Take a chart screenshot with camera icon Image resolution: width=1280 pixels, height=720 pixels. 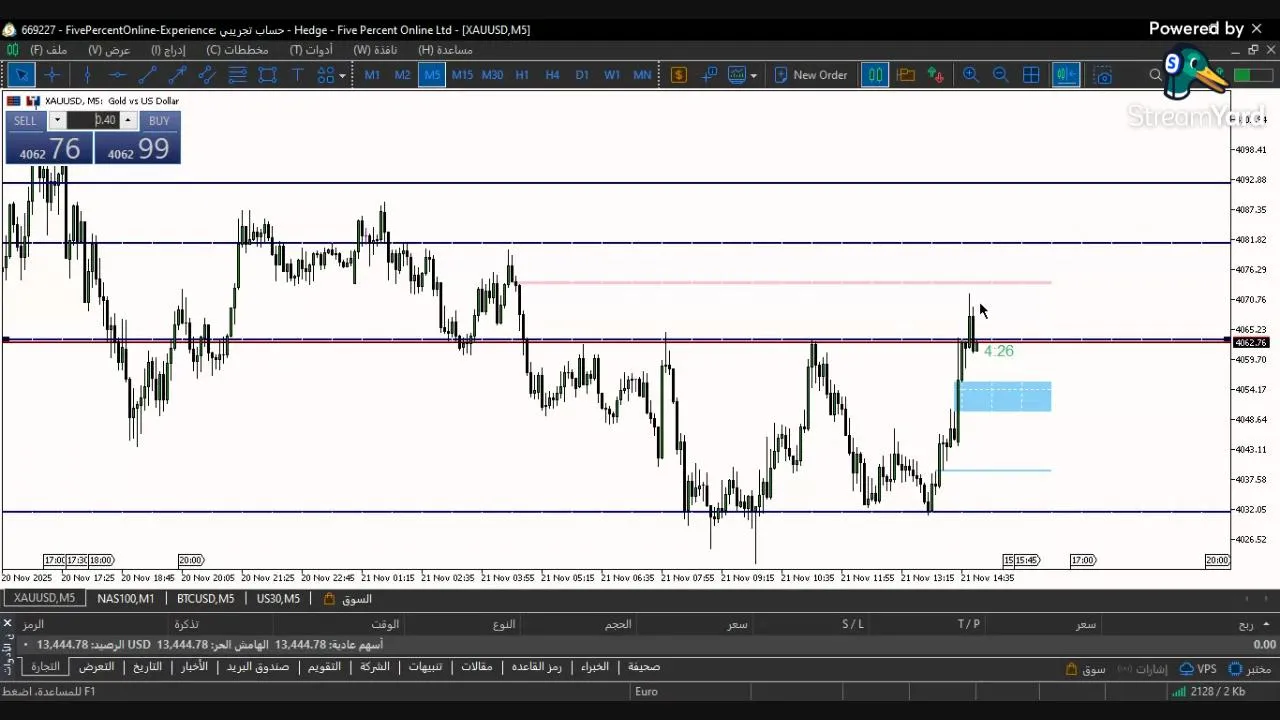1103,75
